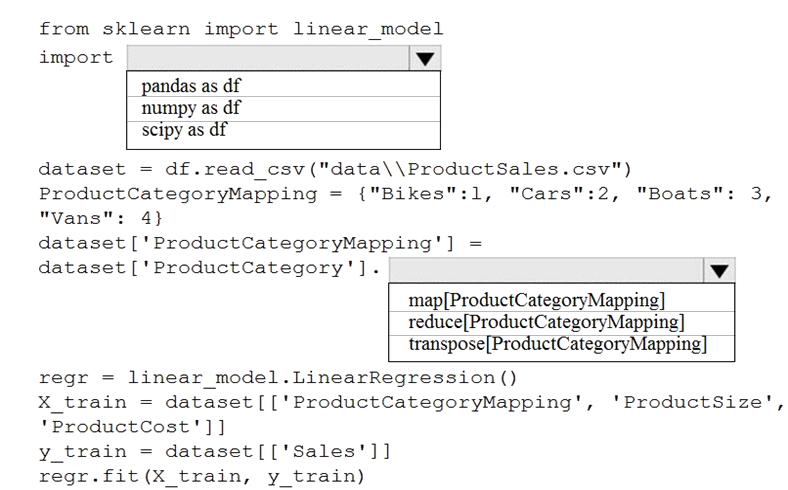This screenshot has height=490, width=788.
Task: Click the empty import selection field
Action: click(268, 58)
